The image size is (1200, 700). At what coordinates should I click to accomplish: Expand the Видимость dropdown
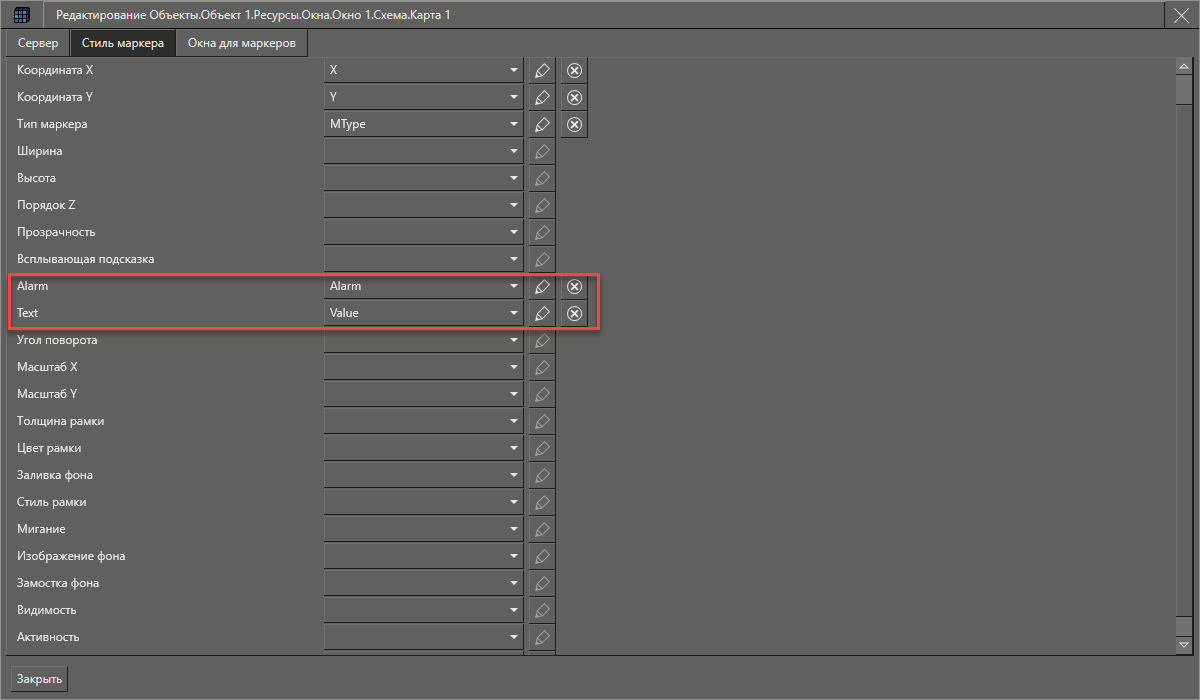(513, 610)
